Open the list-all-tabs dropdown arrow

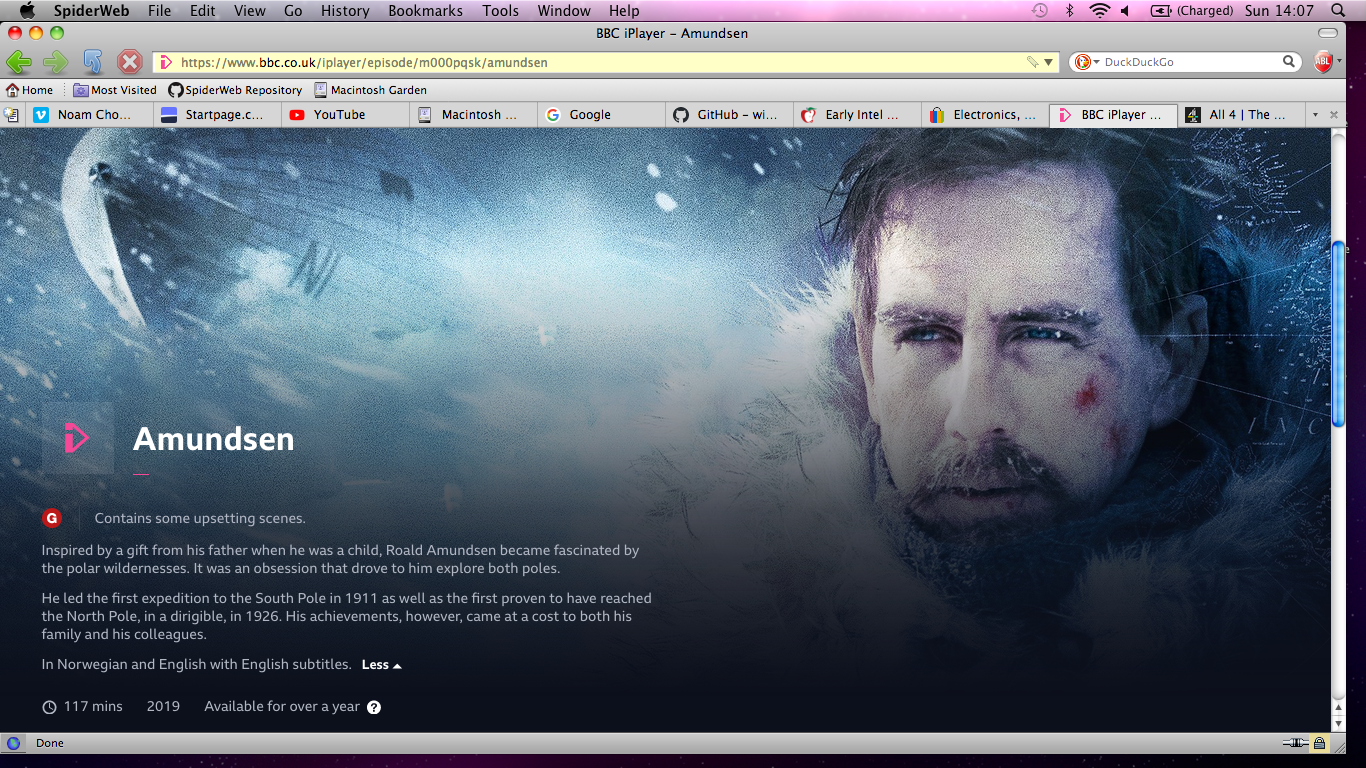pos(1315,115)
